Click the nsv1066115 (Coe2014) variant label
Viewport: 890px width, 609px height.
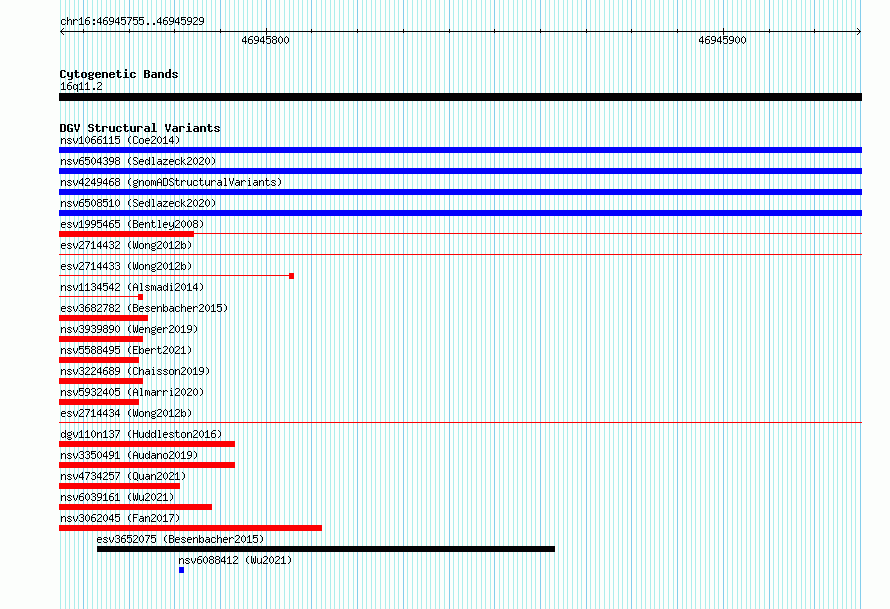(x=120, y=140)
